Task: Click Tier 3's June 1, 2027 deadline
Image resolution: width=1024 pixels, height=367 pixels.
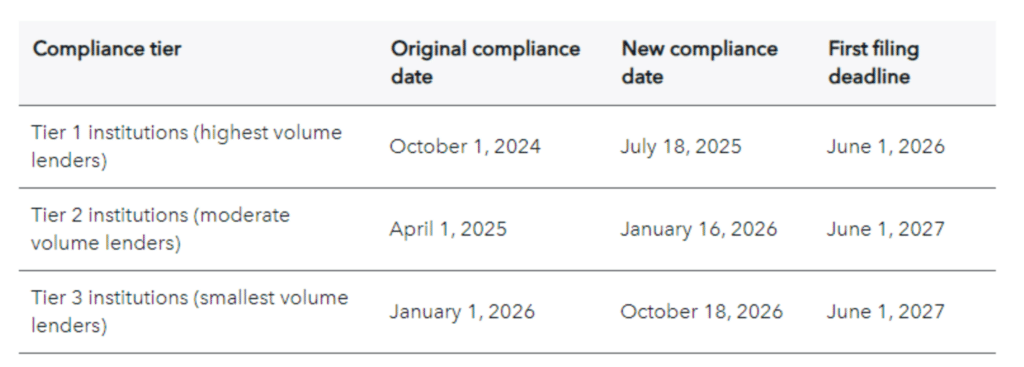Action: pos(886,311)
